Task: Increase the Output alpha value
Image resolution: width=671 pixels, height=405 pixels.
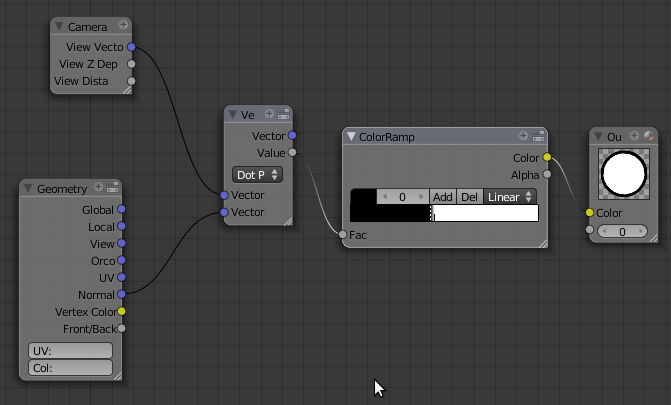Action: (x=641, y=231)
